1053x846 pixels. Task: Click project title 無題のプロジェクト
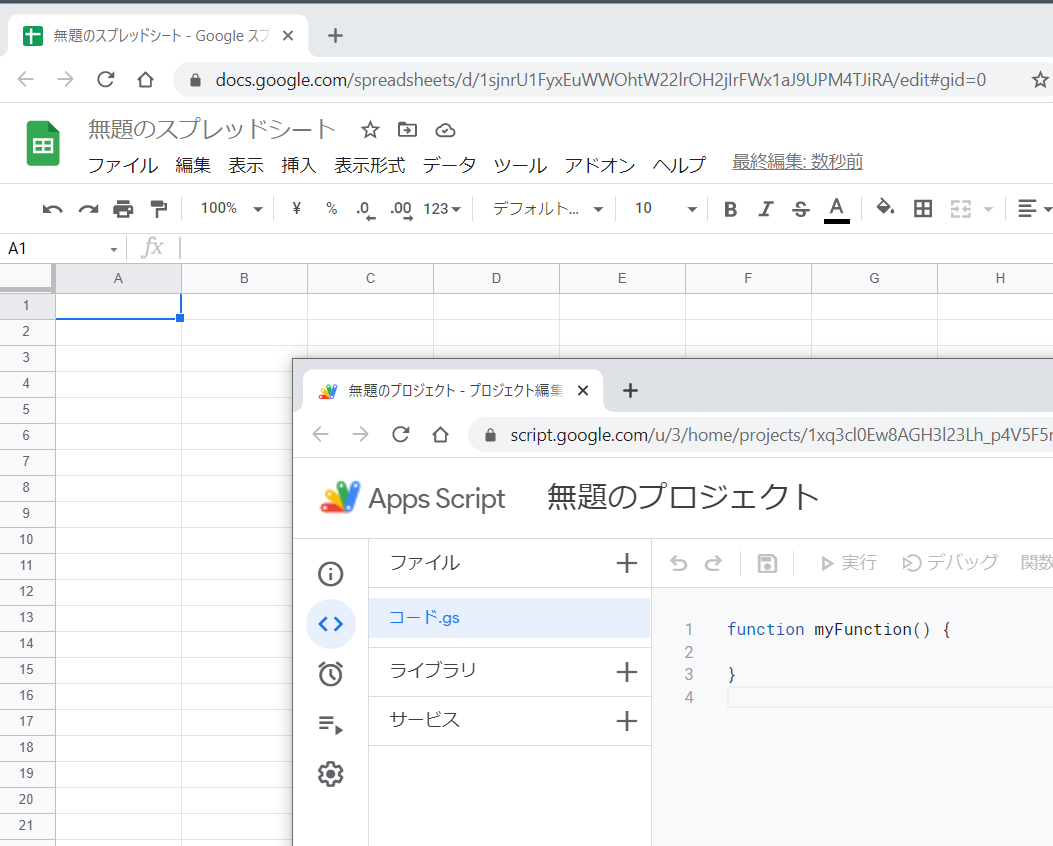683,498
